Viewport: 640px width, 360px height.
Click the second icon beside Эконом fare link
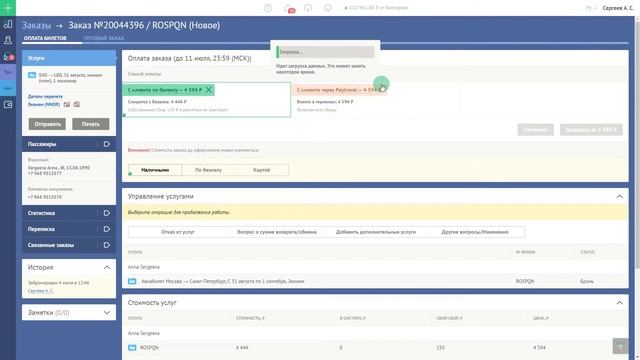(x=76, y=104)
